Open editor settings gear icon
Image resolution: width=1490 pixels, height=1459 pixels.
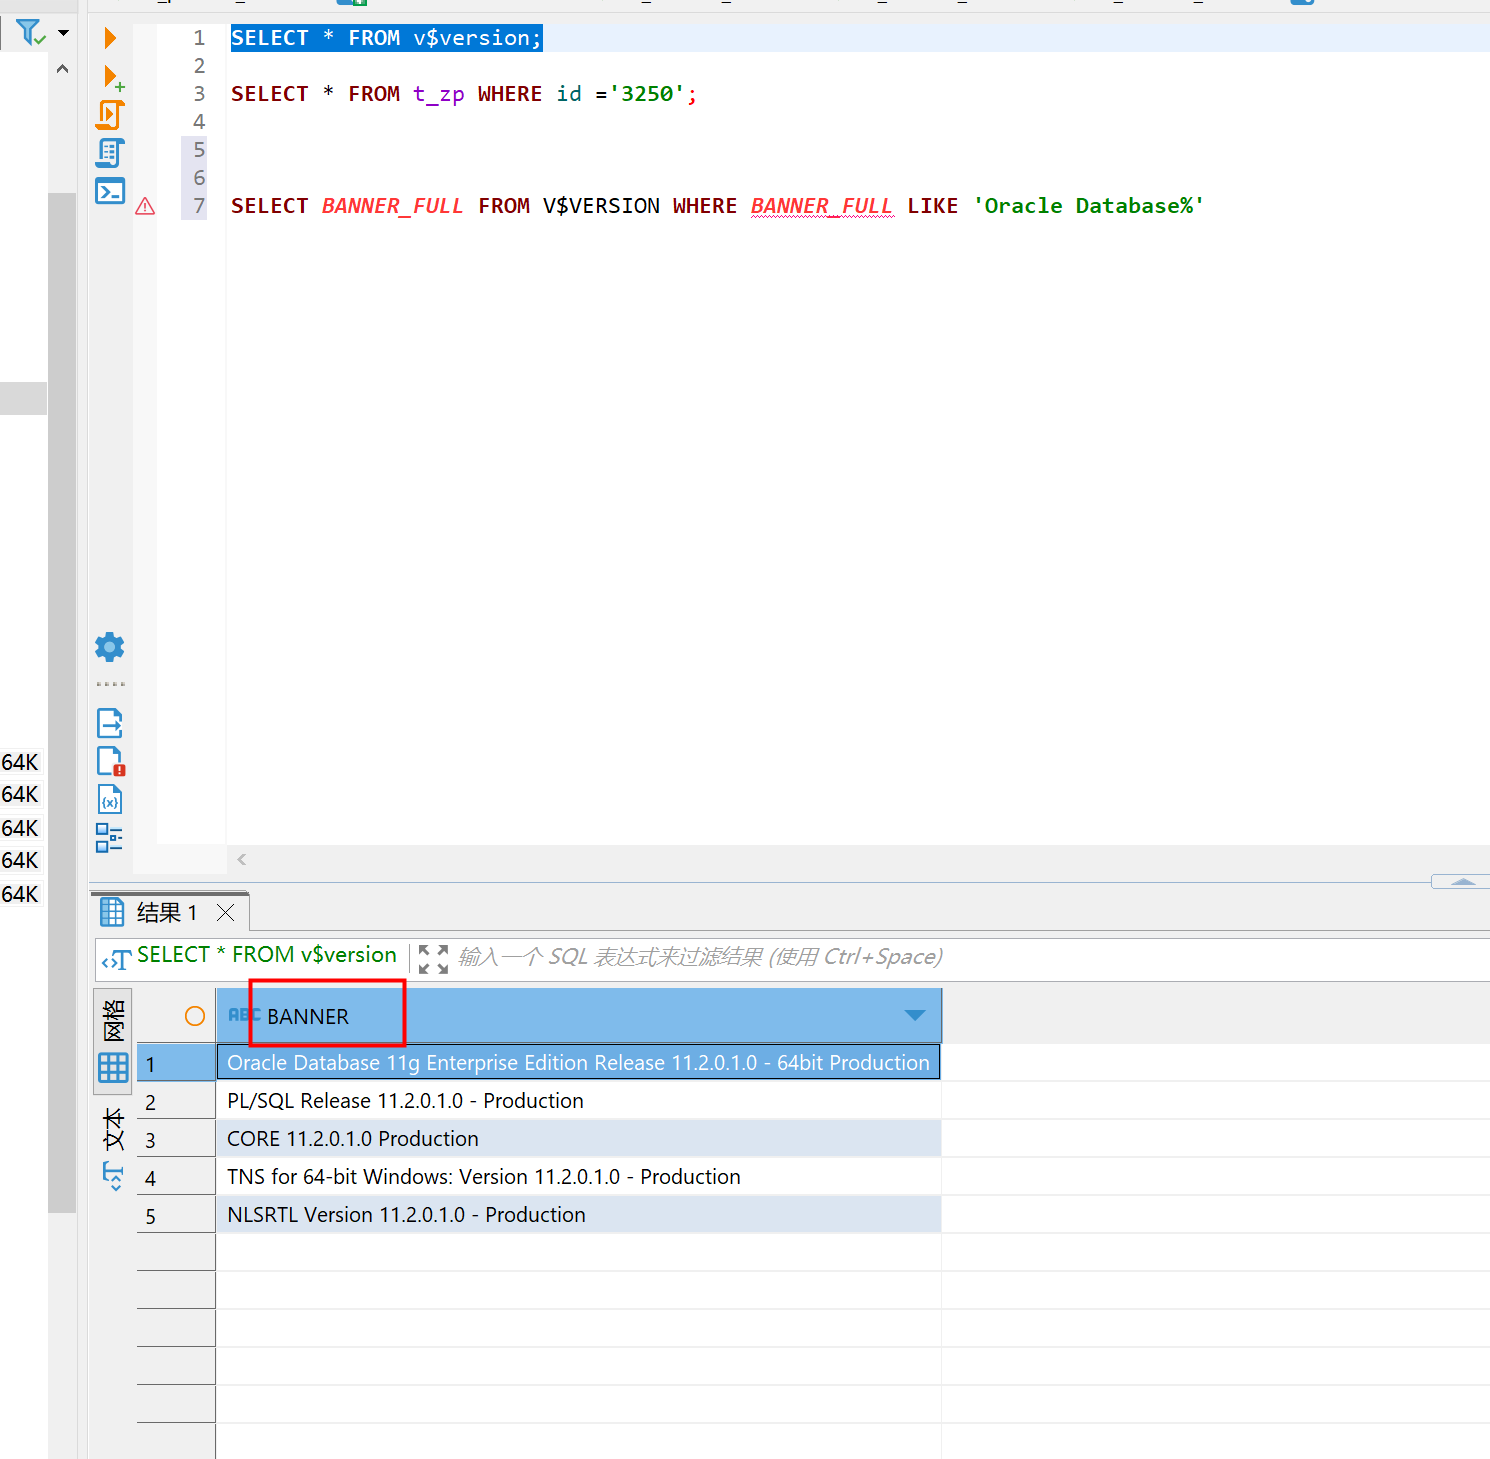110,647
